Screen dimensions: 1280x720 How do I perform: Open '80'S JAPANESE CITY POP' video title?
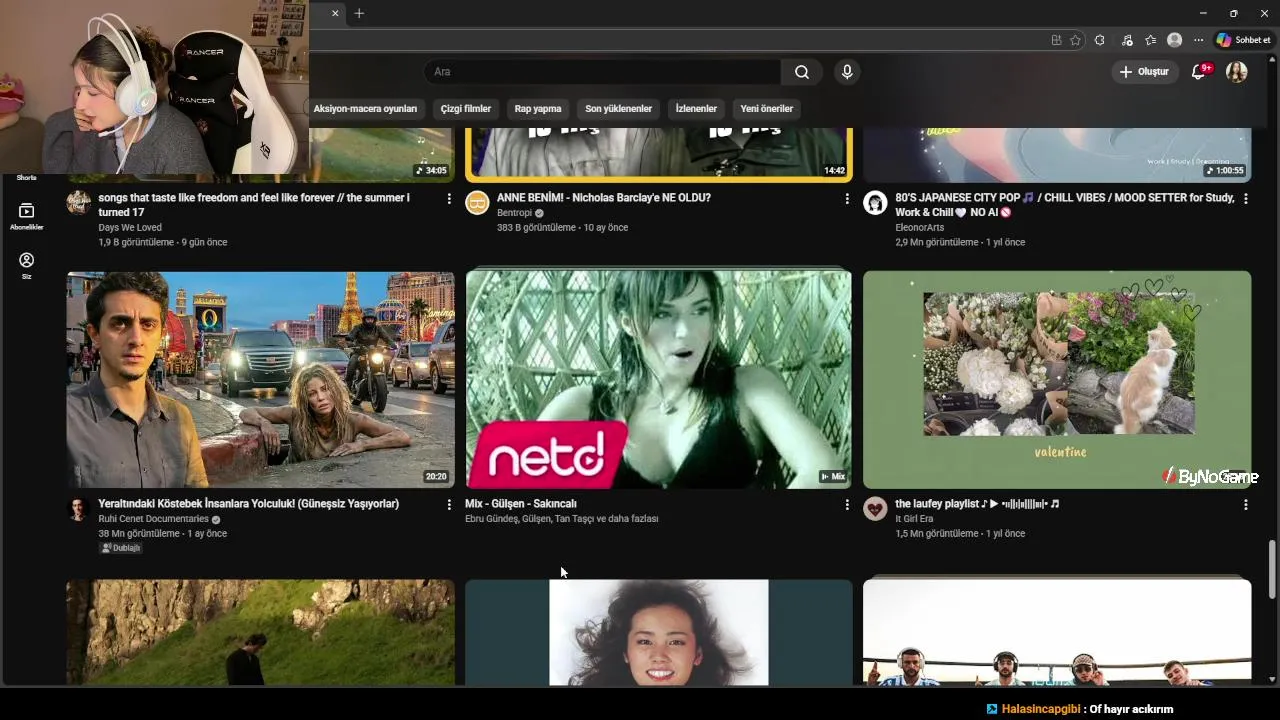point(1065,205)
